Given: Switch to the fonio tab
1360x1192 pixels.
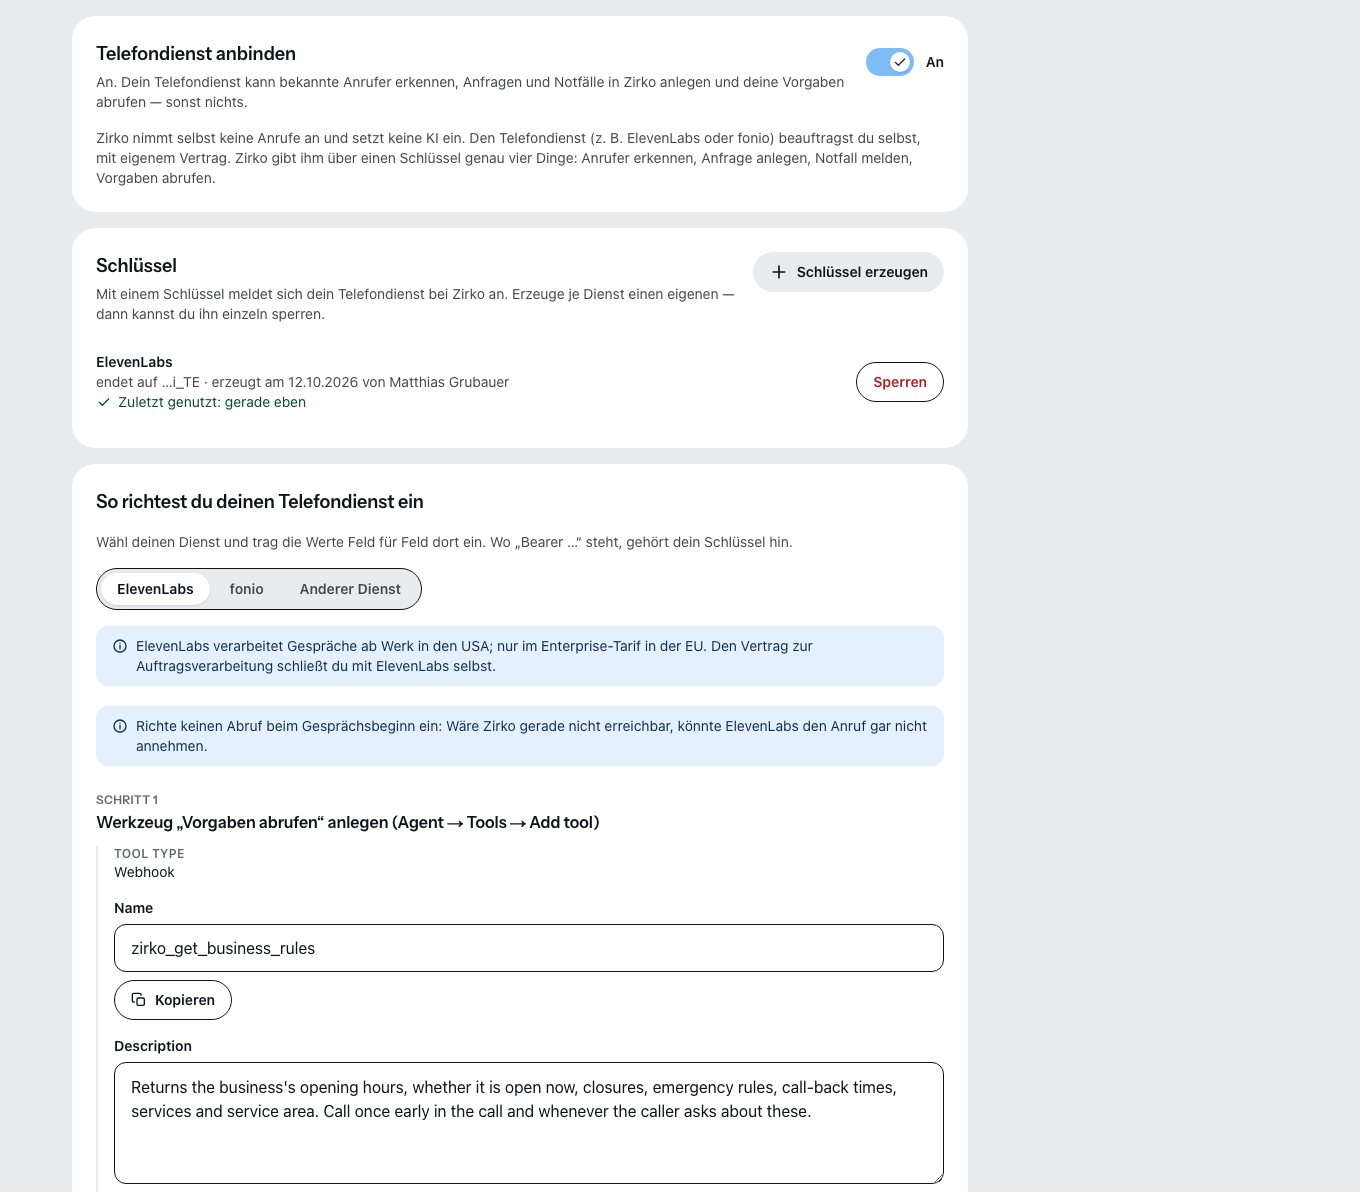Looking at the screenshot, I should tap(246, 589).
